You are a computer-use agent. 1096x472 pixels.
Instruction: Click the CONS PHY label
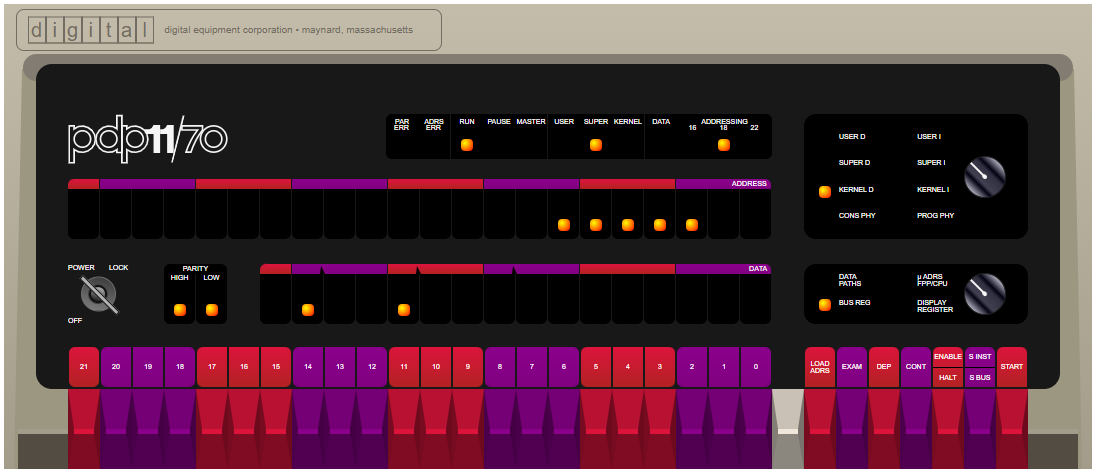tap(857, 216)
